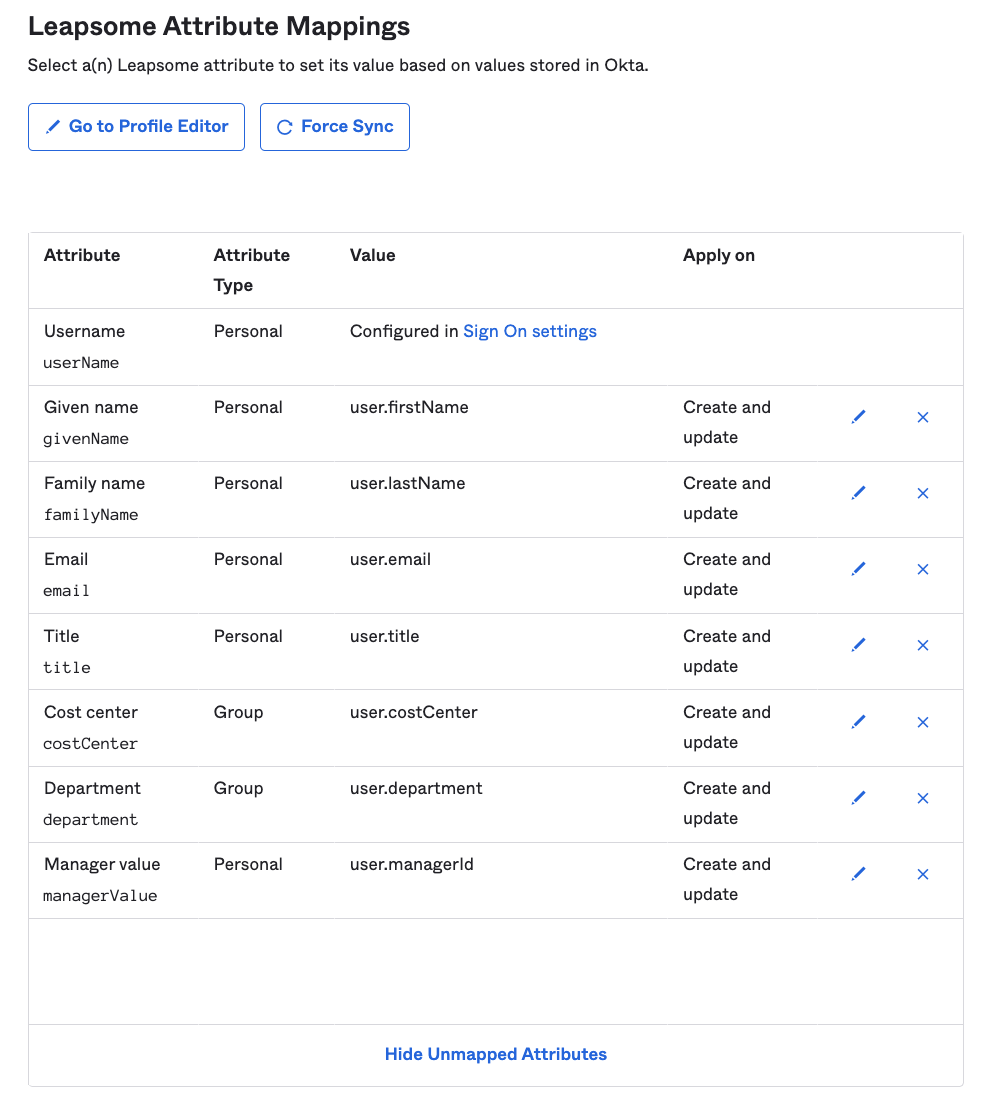Hide Unmapped Attributes
The width and height of the screenshot is (989, 1100).
(496, 1054)
